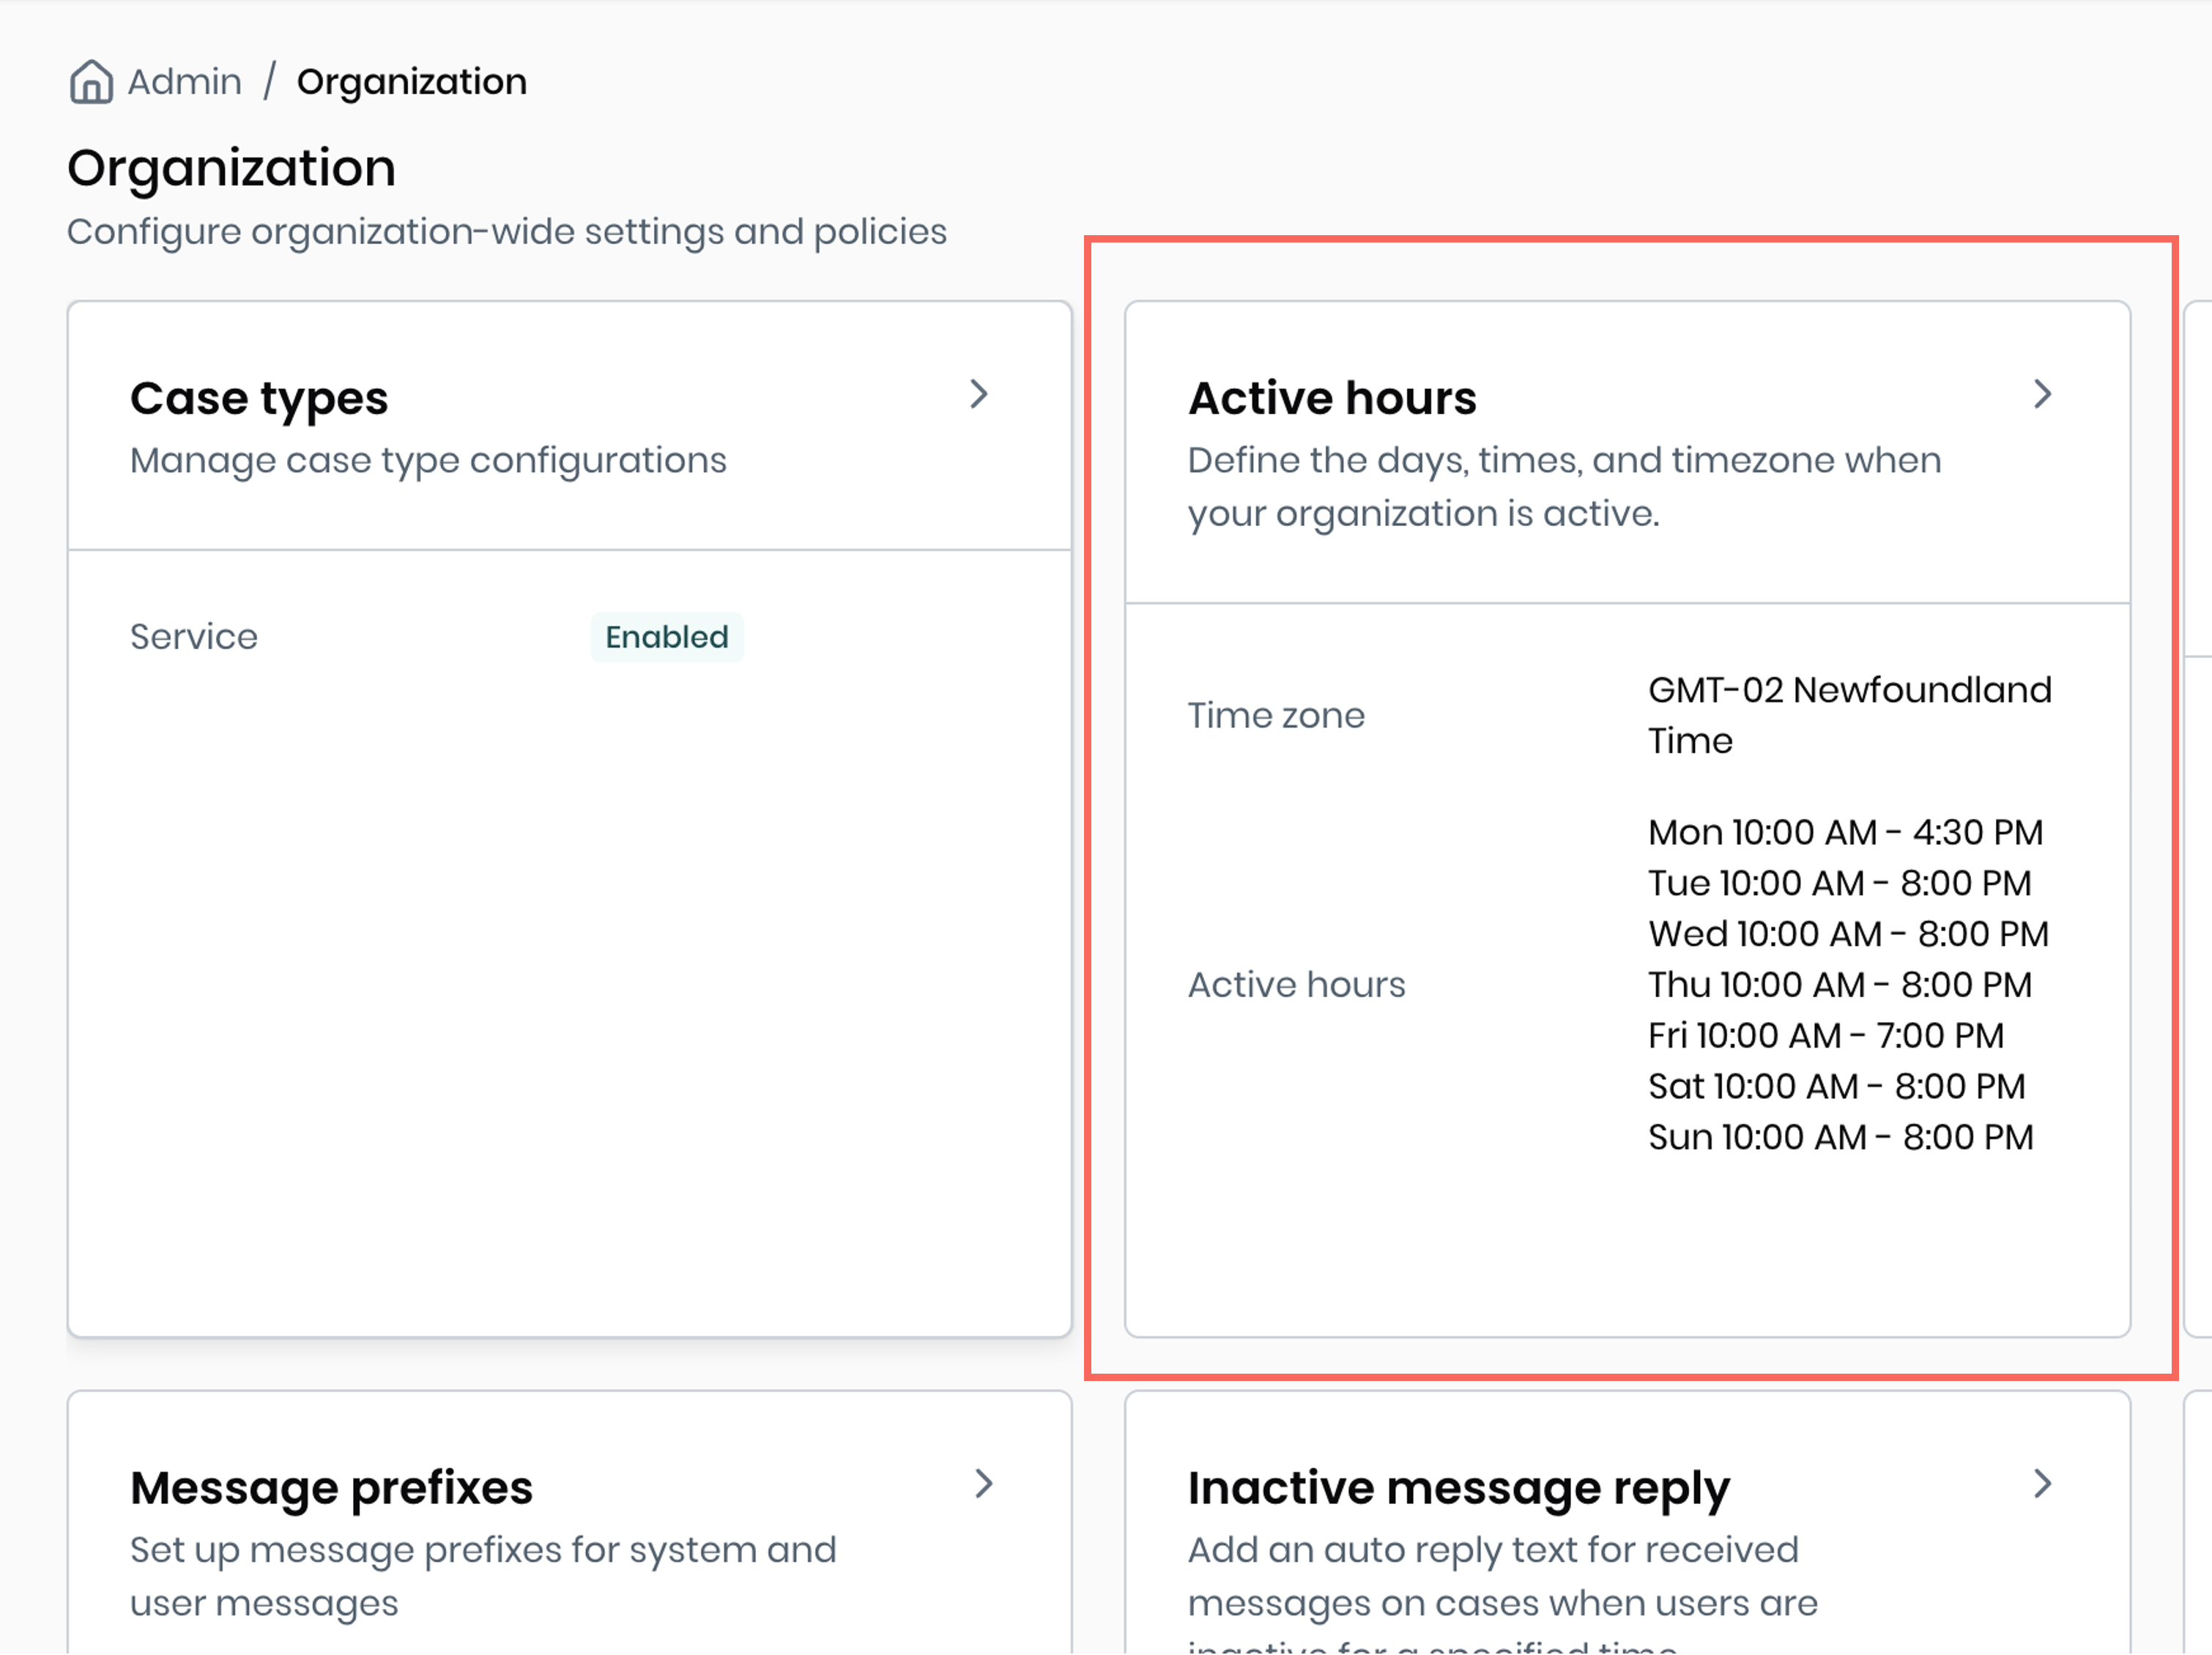Image resolution: width=2212 pixels, height=1655 pixels.
Task: Click Sat 10:00 AM - 8:00 PM
Action: (1837, 1087)
